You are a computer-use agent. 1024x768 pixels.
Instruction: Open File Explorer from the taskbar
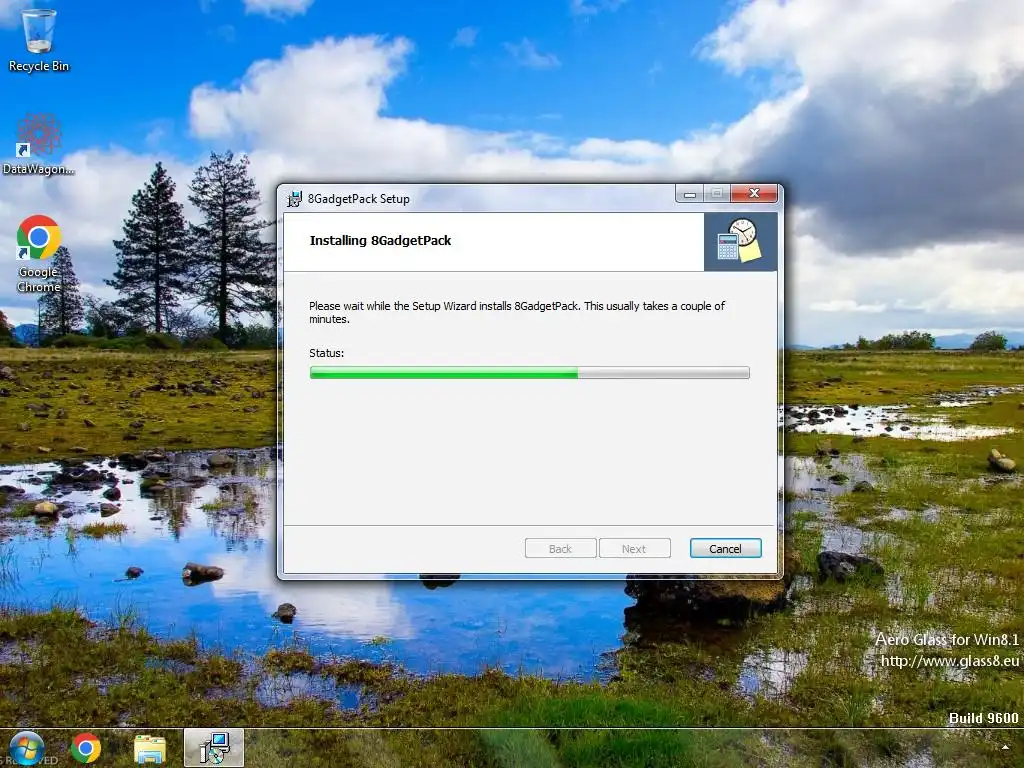pyautogui.click(x=150, y=749)
